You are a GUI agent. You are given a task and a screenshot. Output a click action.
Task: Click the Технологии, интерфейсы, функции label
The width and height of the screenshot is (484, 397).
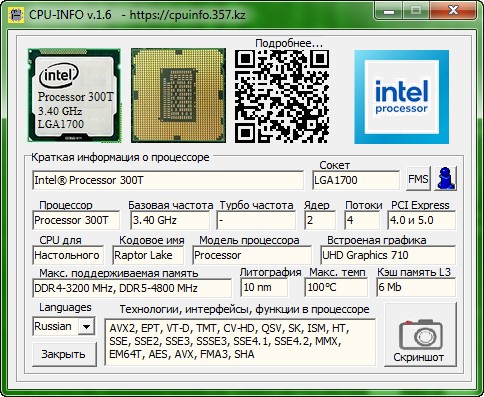pyautogui.click(x=244, y=309)
